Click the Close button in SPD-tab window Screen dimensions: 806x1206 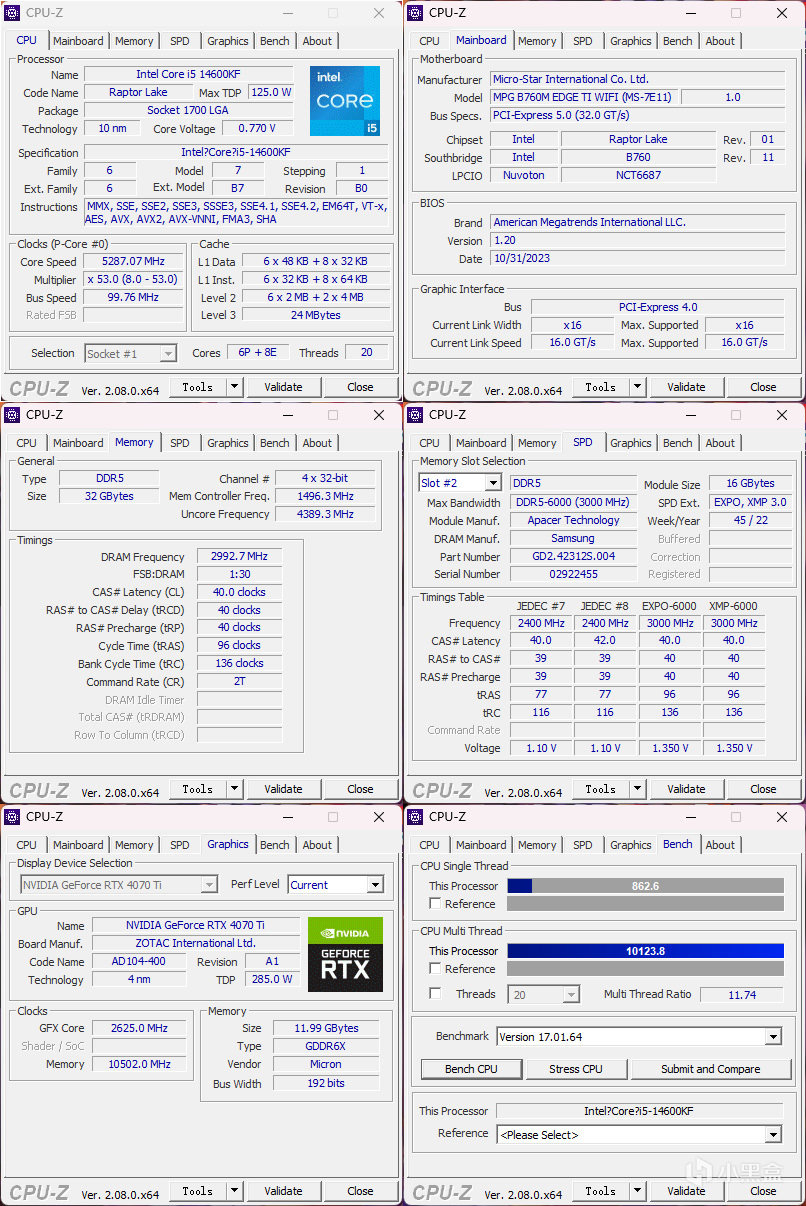[x=763, y=789]
